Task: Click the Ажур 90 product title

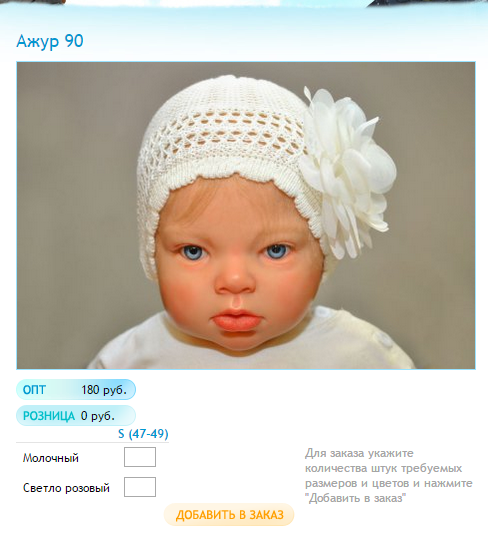Action: pos(50,41)
